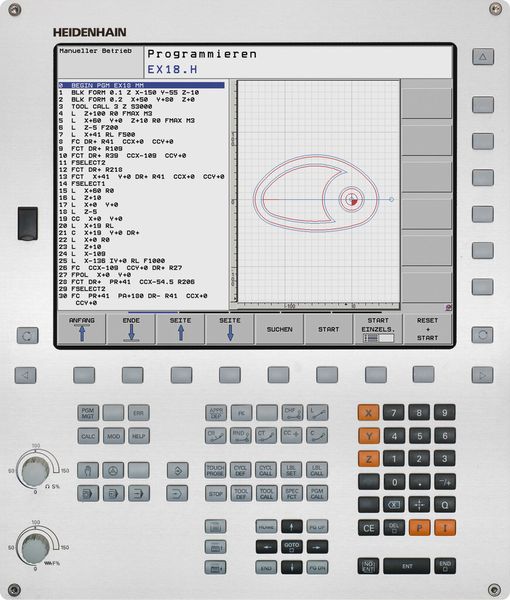
Task: Open the GOTO block jump key
Action: click(x=292, y=546)
